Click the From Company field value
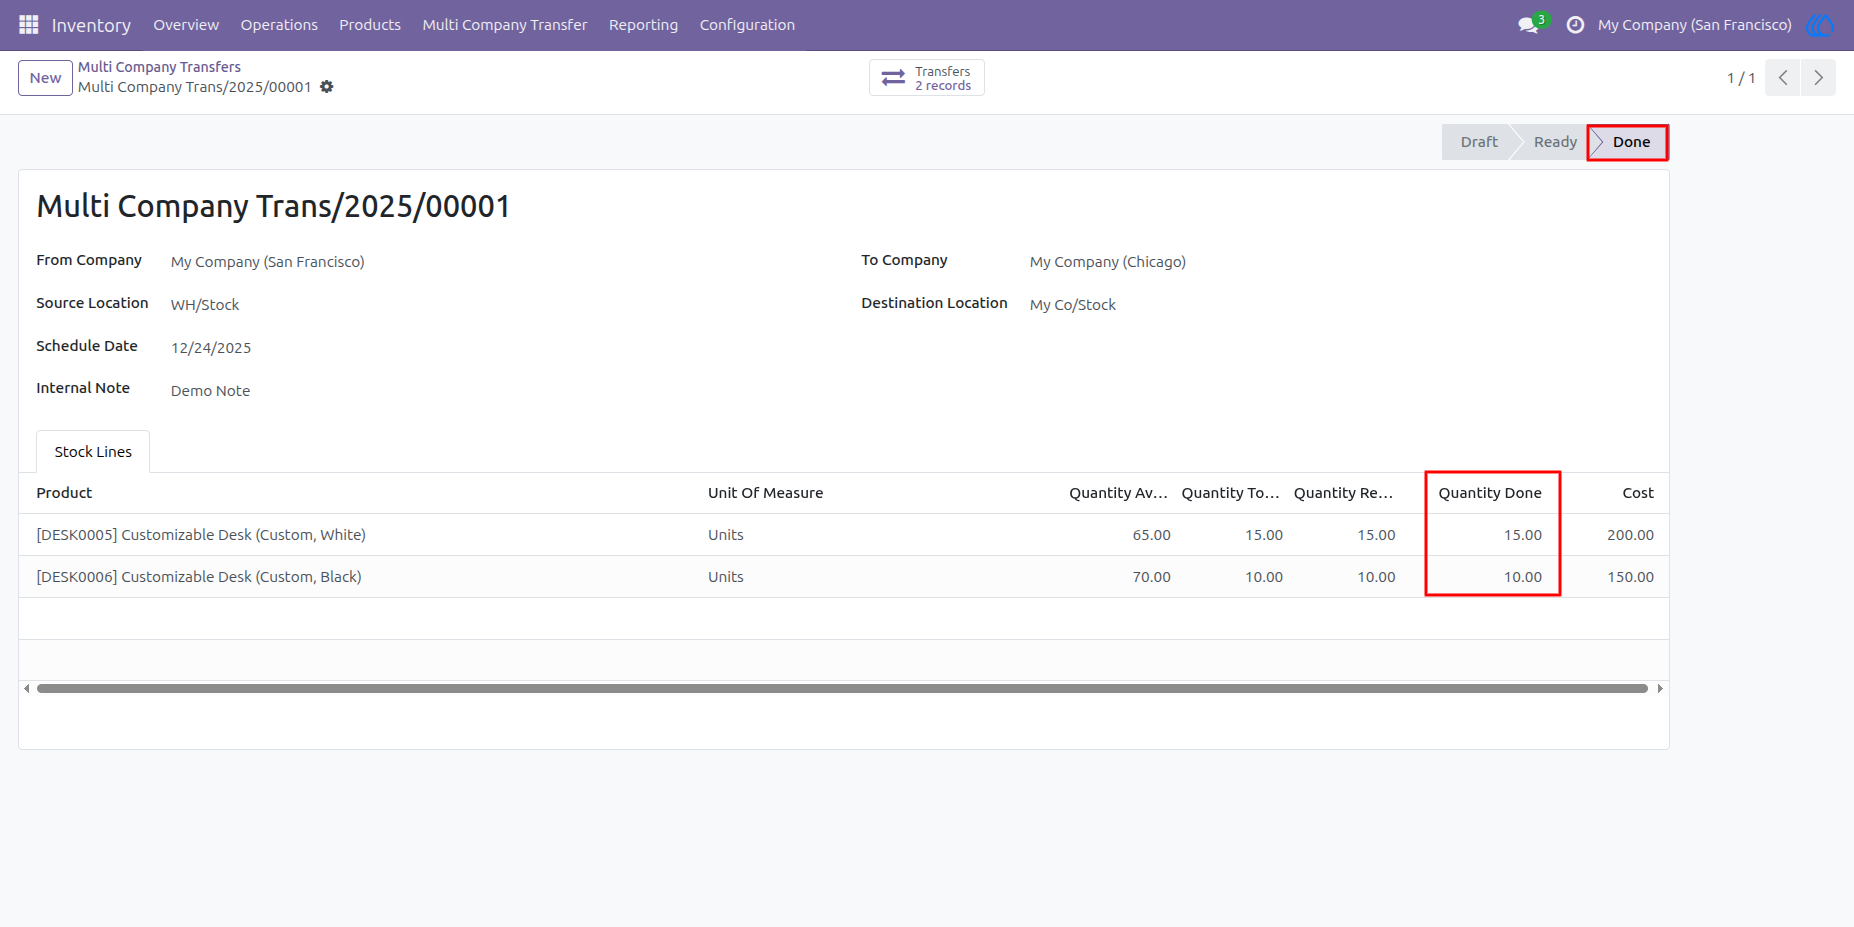 (267, 262)
